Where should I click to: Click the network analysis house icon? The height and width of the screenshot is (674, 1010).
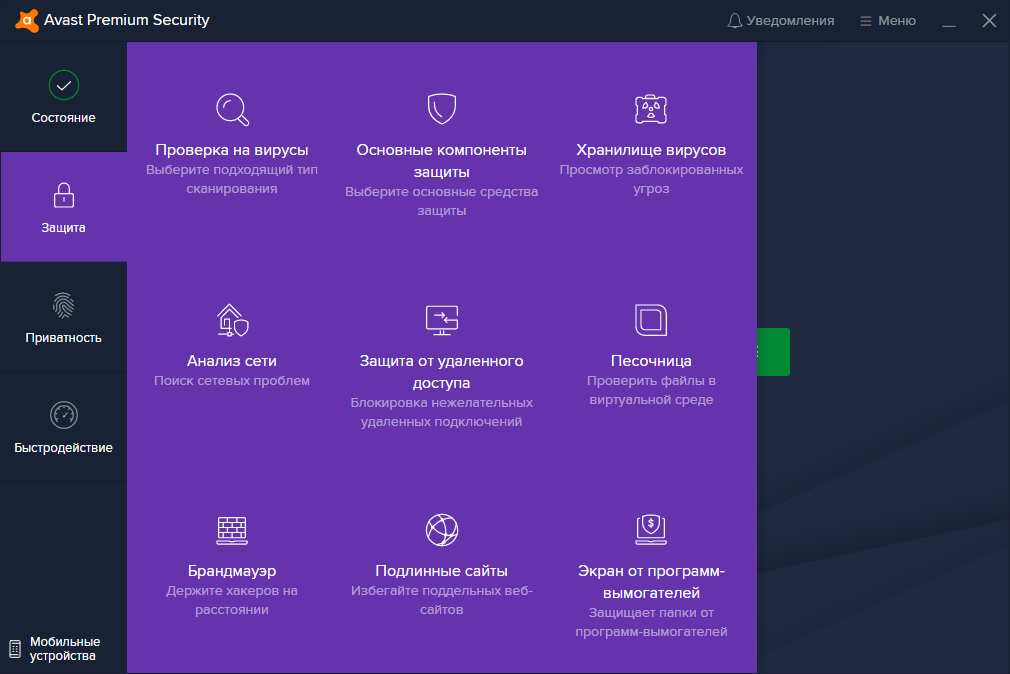[232, 320]
